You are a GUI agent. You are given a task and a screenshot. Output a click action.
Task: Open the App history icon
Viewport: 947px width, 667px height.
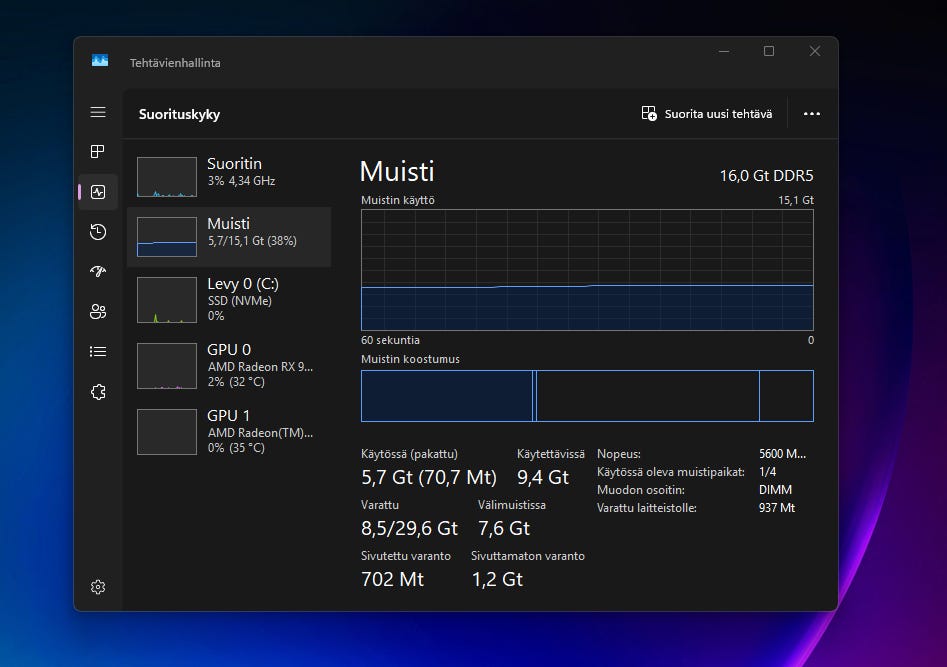[98, 232]
